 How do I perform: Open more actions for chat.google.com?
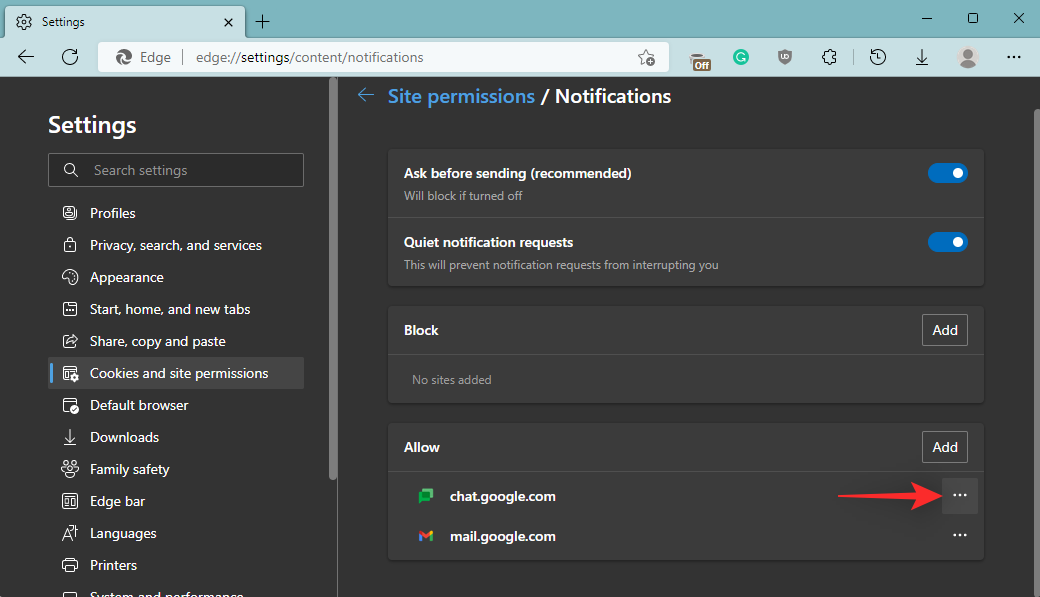click(x=960, y=496)
